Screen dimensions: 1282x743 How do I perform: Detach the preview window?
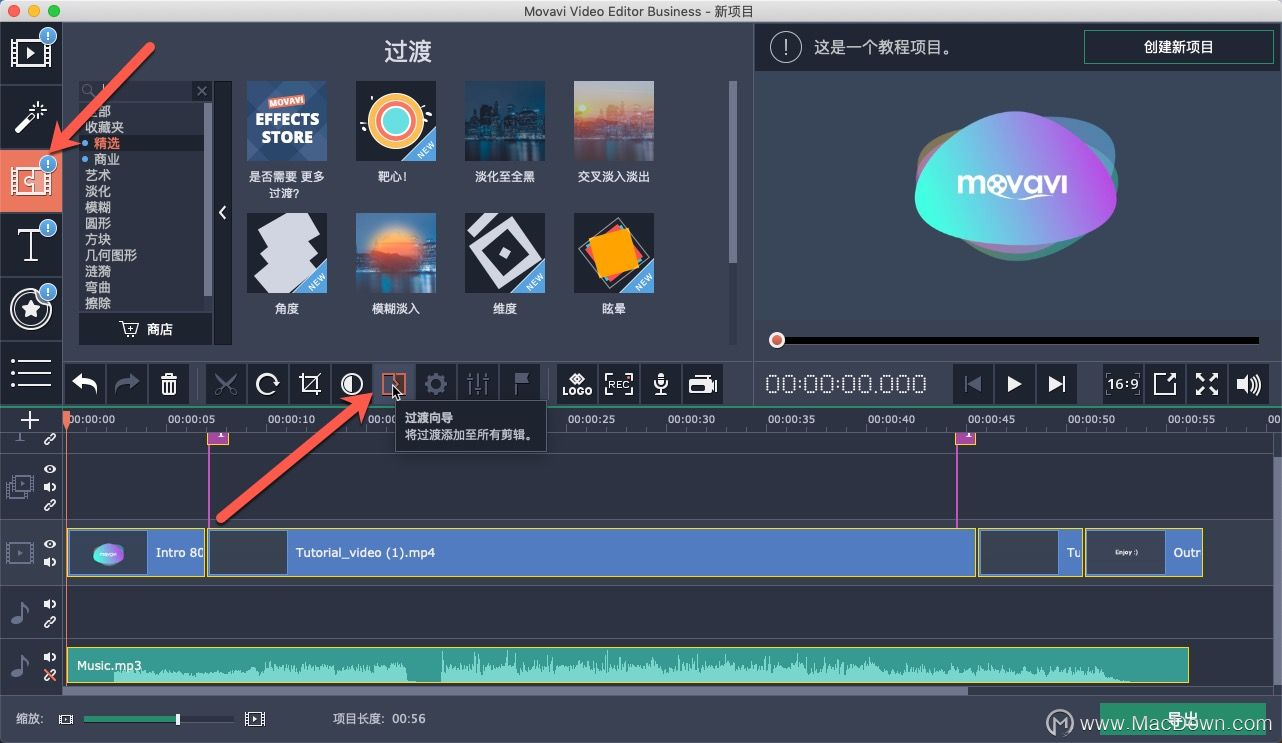[x=1165, y=384]
